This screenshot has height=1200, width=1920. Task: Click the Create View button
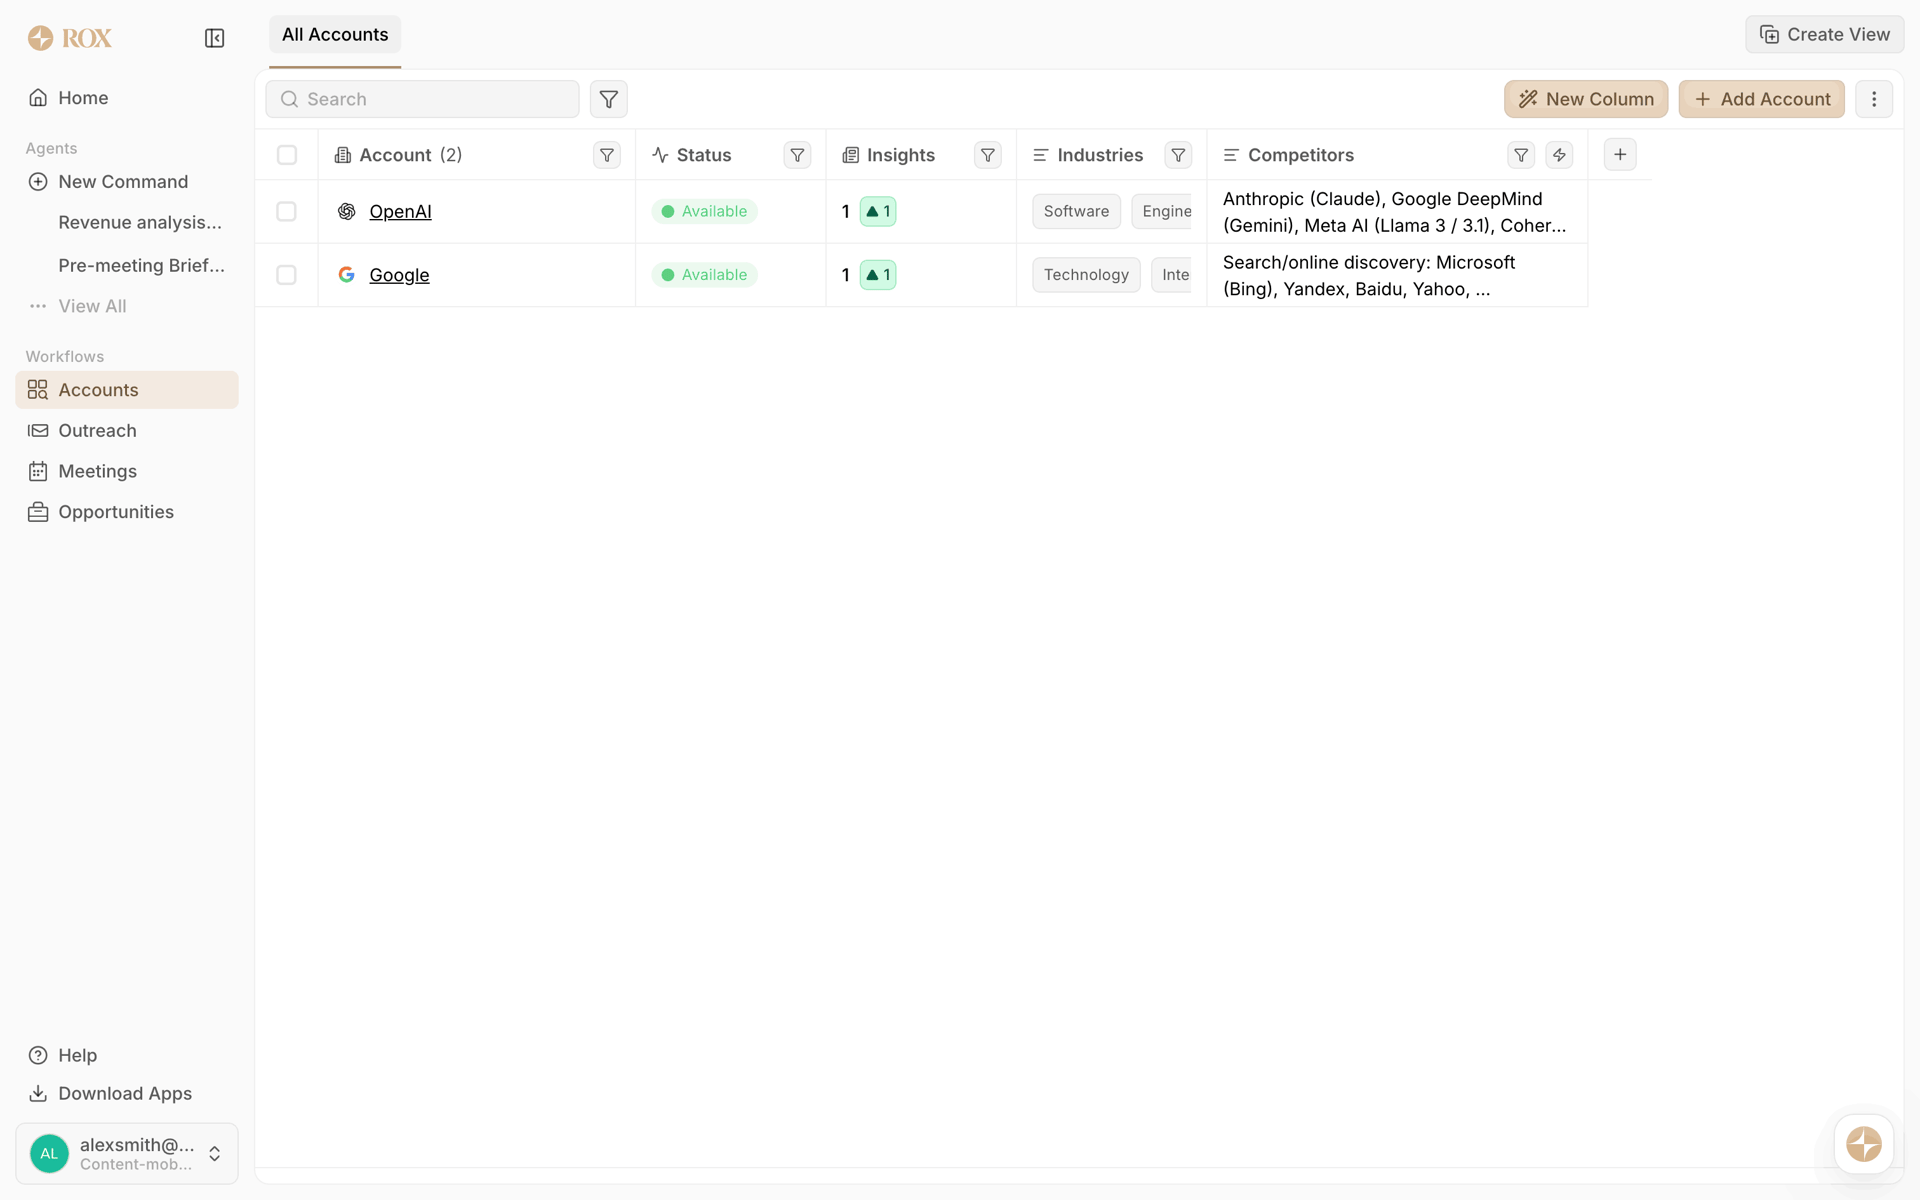(x=1824, y=35)
